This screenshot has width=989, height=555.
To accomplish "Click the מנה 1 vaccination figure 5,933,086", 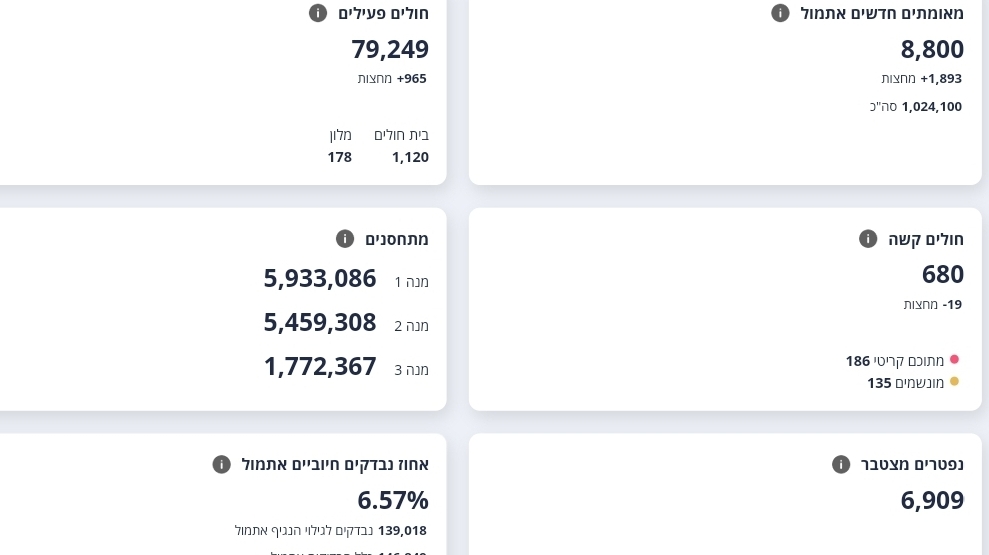I will coord(320,279).
